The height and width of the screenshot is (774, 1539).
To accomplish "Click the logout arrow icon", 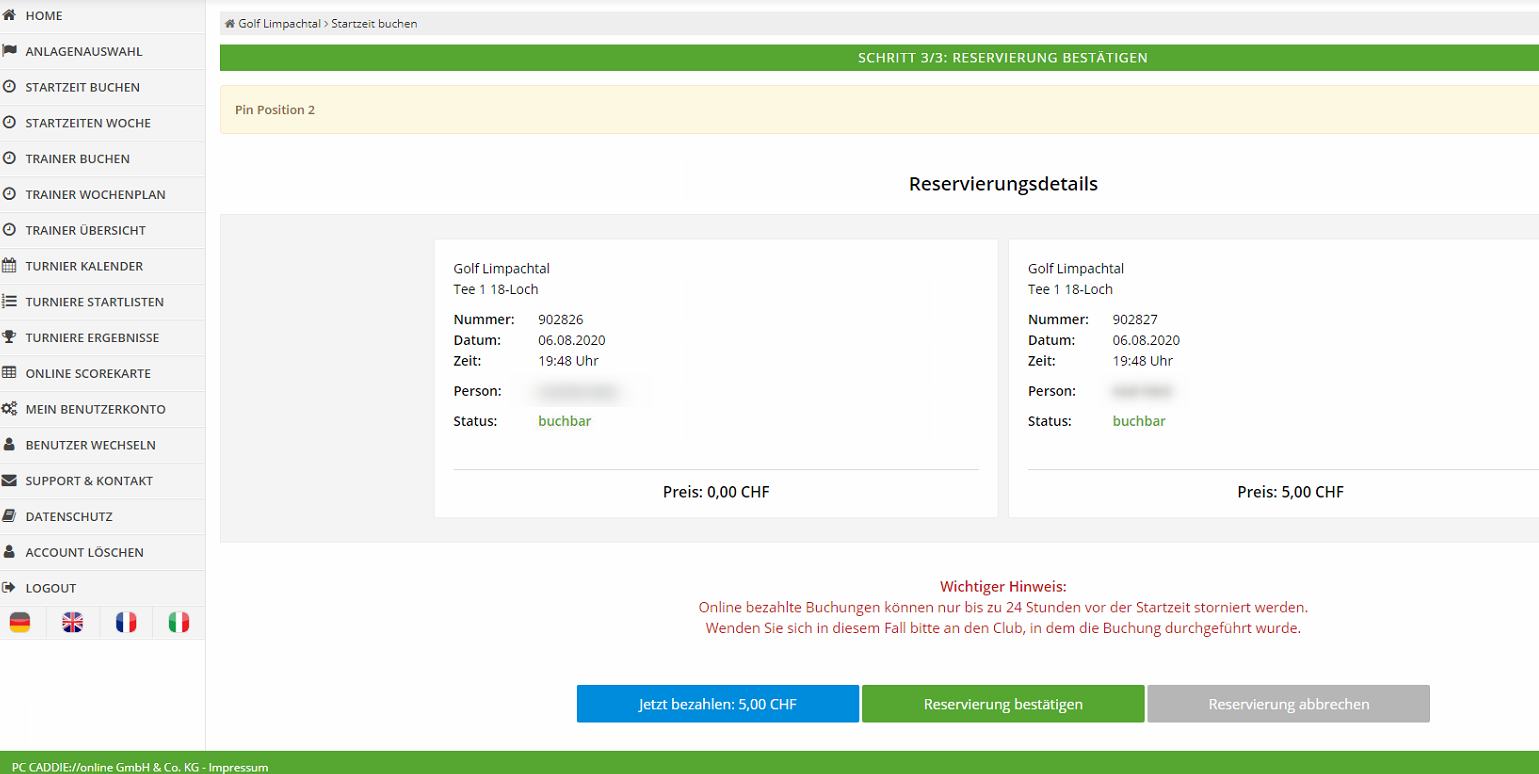I will coord(10,588).
